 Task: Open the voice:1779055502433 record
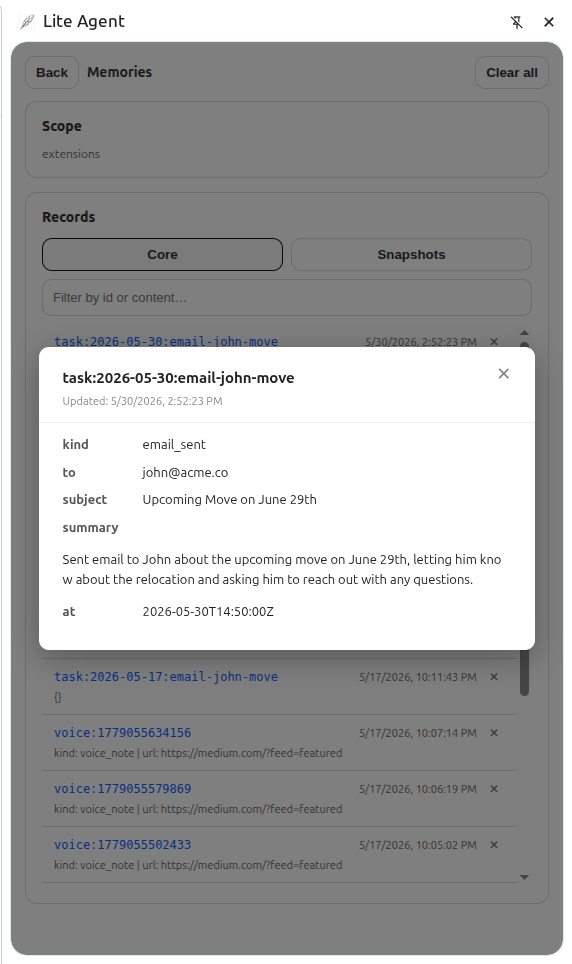[x=122, y=845]
